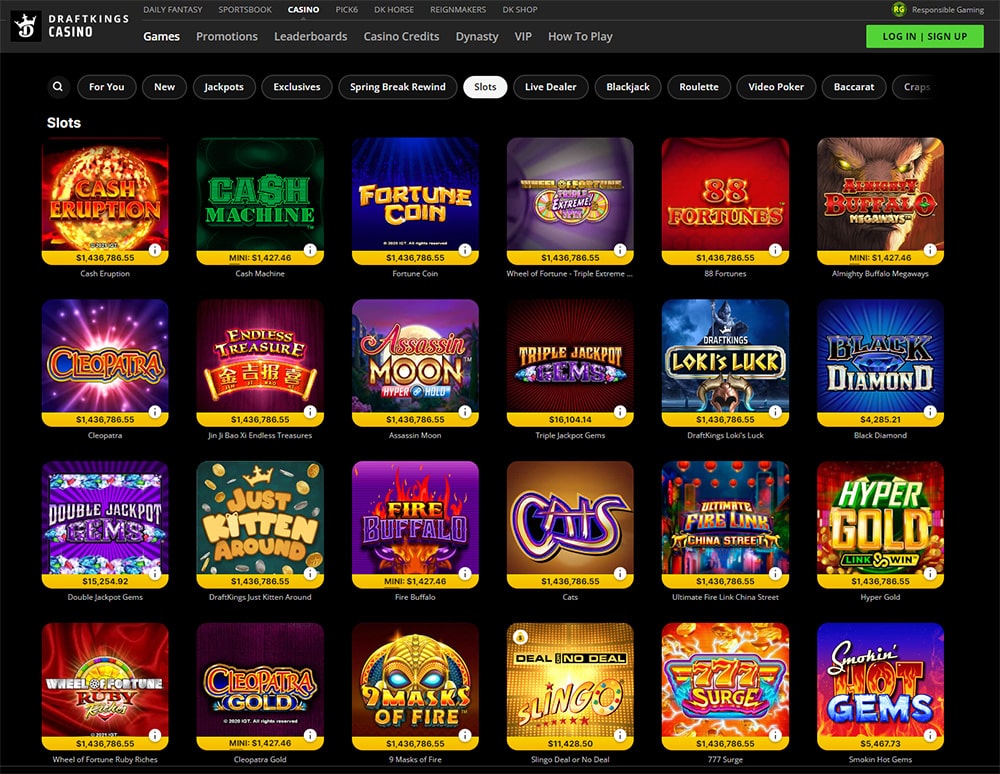Click the $4,285.21 Black Diamond jackpot amount

coord(880,420)
